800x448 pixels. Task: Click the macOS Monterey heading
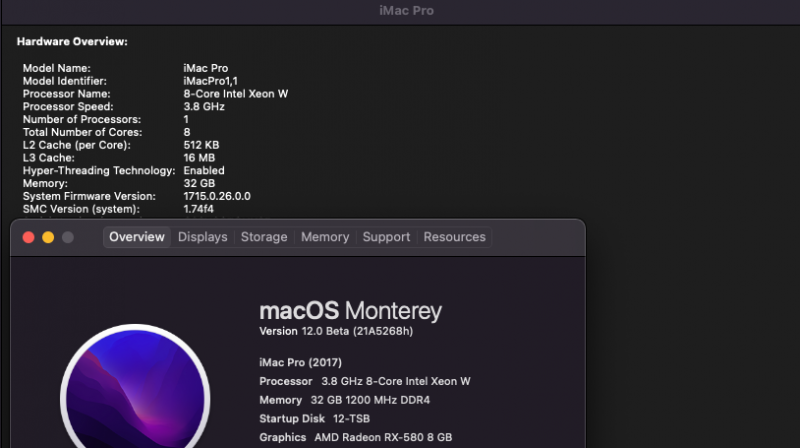coord(350,311)
